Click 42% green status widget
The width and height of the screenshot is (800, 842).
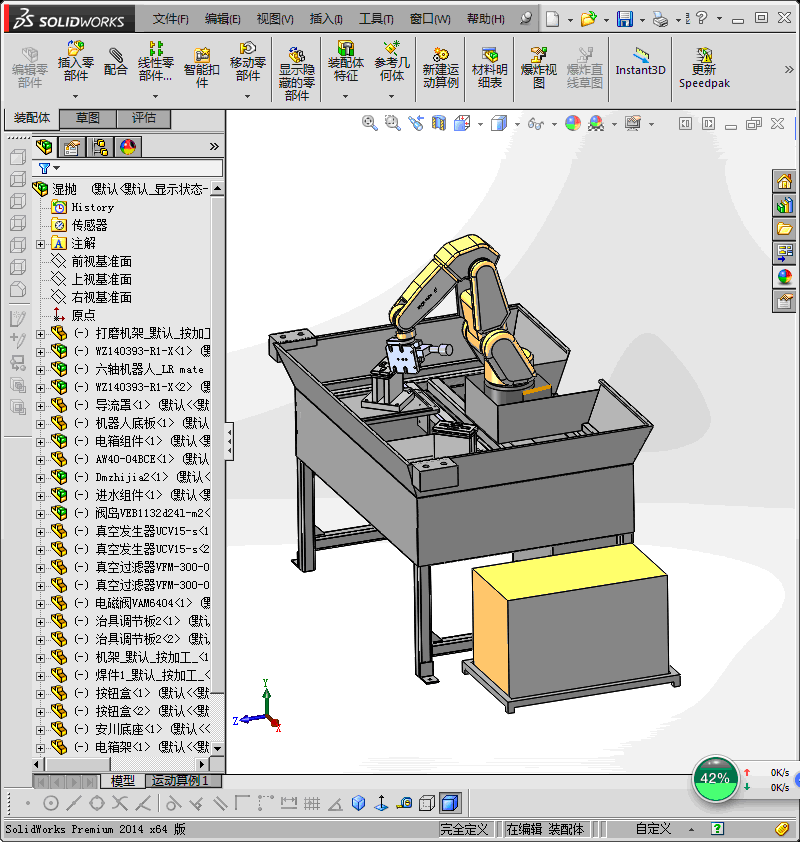(715, 779)
